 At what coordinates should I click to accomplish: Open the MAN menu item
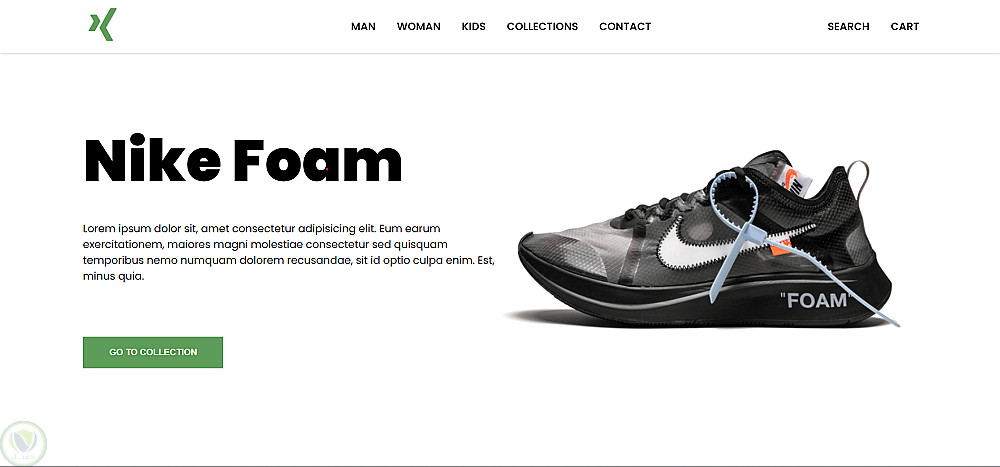[364, 27]
